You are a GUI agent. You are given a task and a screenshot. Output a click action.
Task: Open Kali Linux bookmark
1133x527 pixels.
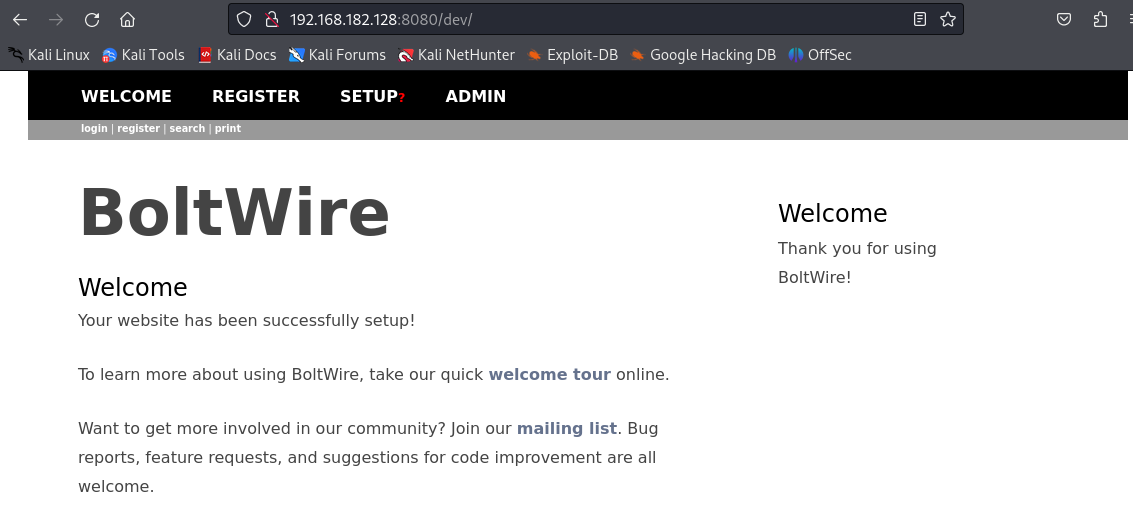[48, 55]
